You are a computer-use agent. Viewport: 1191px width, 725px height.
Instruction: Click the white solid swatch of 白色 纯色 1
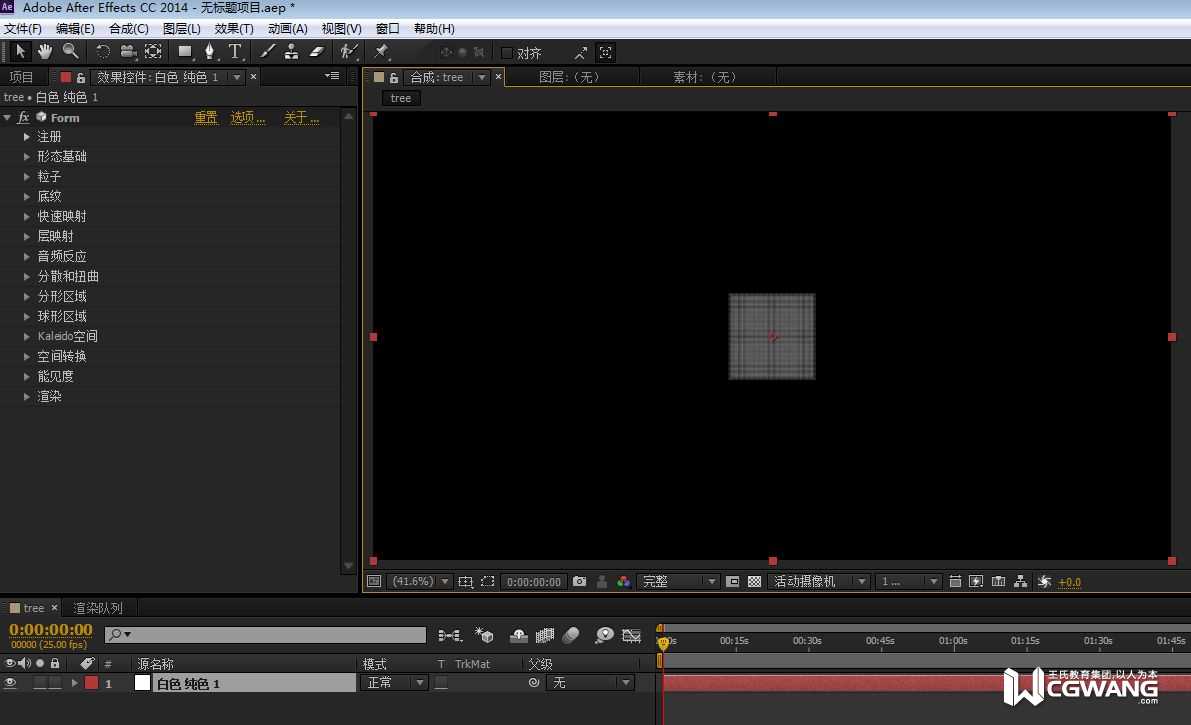142,682
